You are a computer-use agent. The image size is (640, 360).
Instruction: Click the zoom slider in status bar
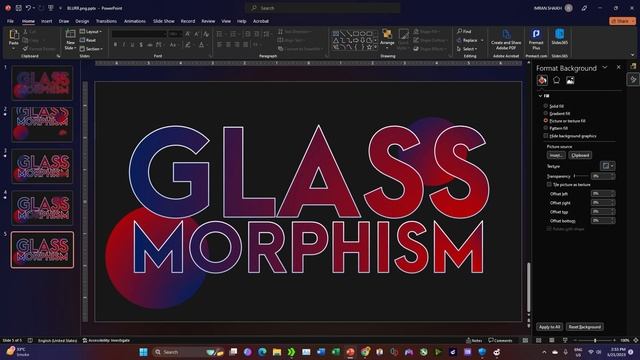tap(595, 340)
